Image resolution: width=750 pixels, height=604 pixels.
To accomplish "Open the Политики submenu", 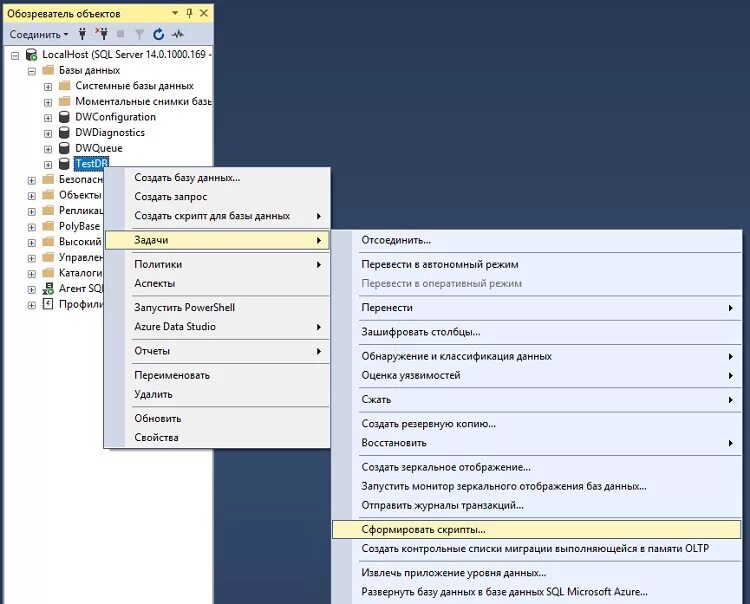I will 217,264.
